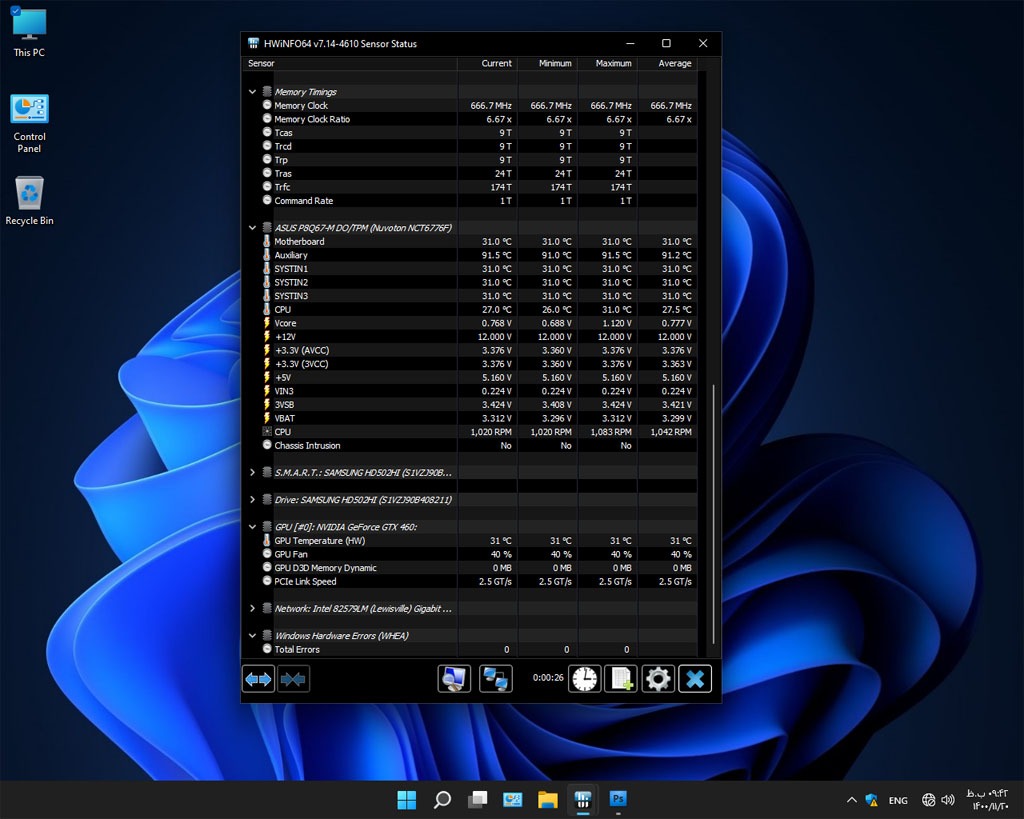
Task: Click the blue X close sensors icon
Action: pos(694,679)
